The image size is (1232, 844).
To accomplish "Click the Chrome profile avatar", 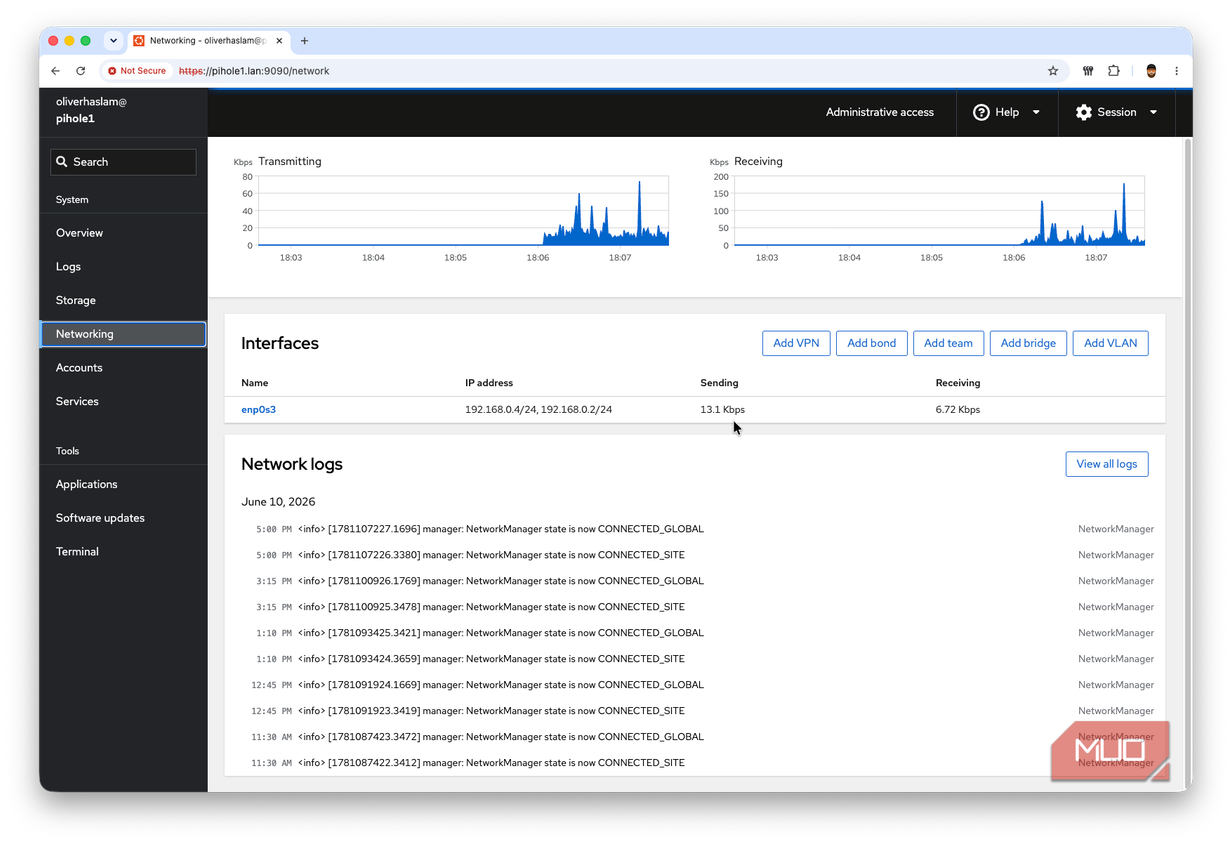I will point(1151,71).
